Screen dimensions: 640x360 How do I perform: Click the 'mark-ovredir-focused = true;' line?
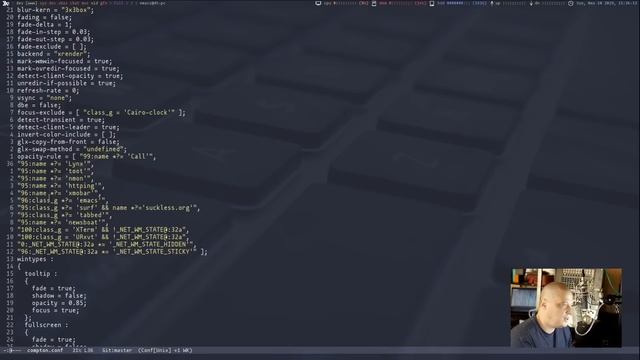(x=68, y=69)
